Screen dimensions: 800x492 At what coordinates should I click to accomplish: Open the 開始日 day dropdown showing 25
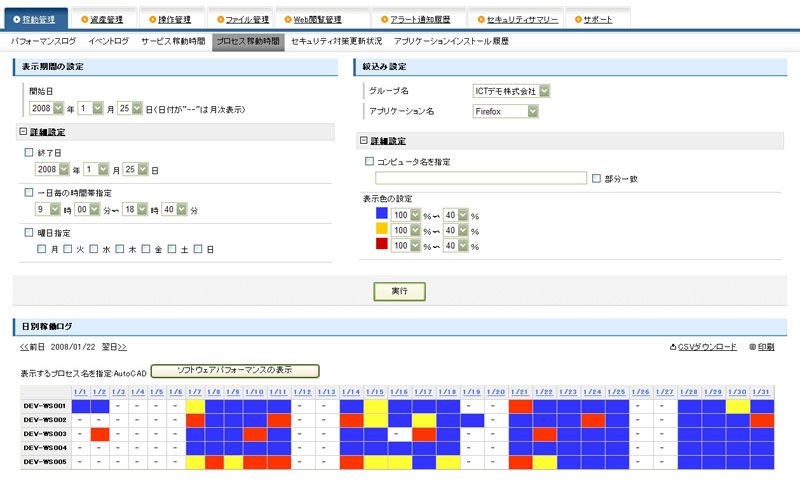[130, 108]
